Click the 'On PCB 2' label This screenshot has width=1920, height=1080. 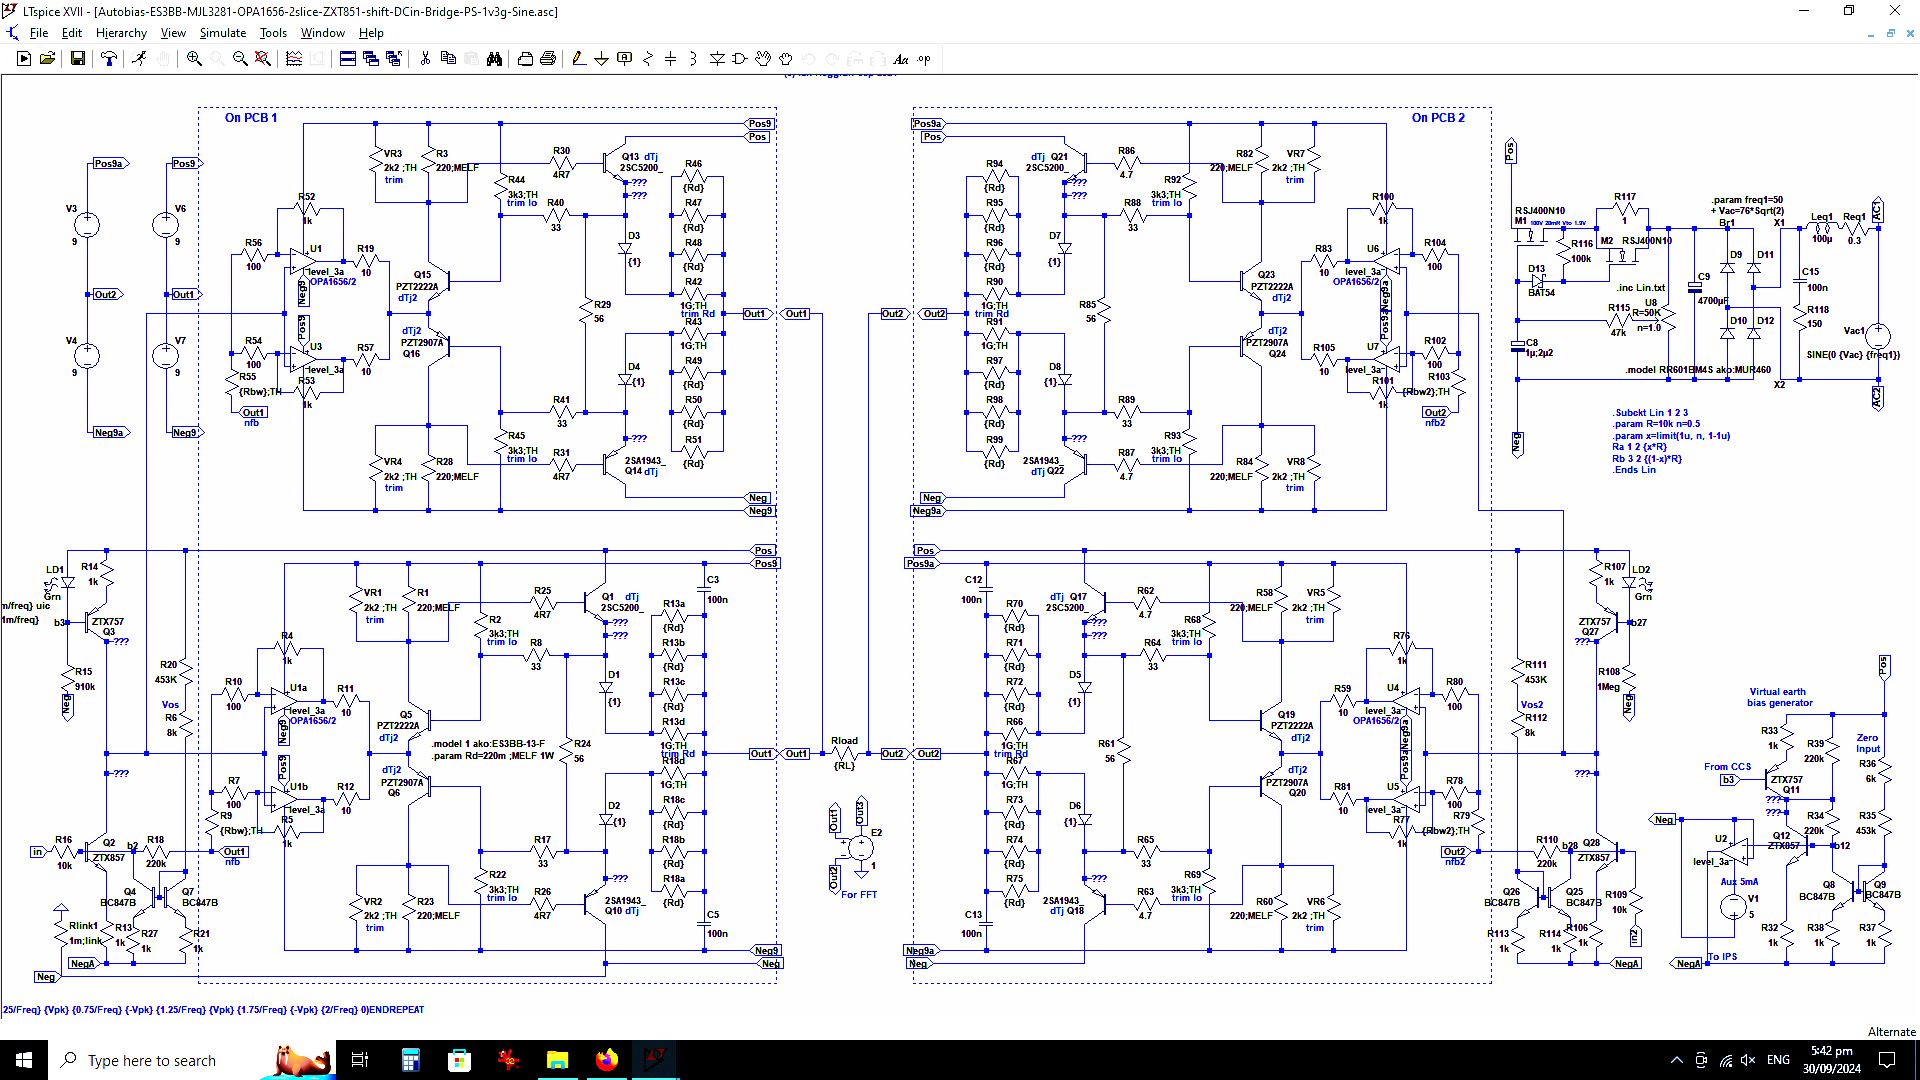(x=1438, y=118)
